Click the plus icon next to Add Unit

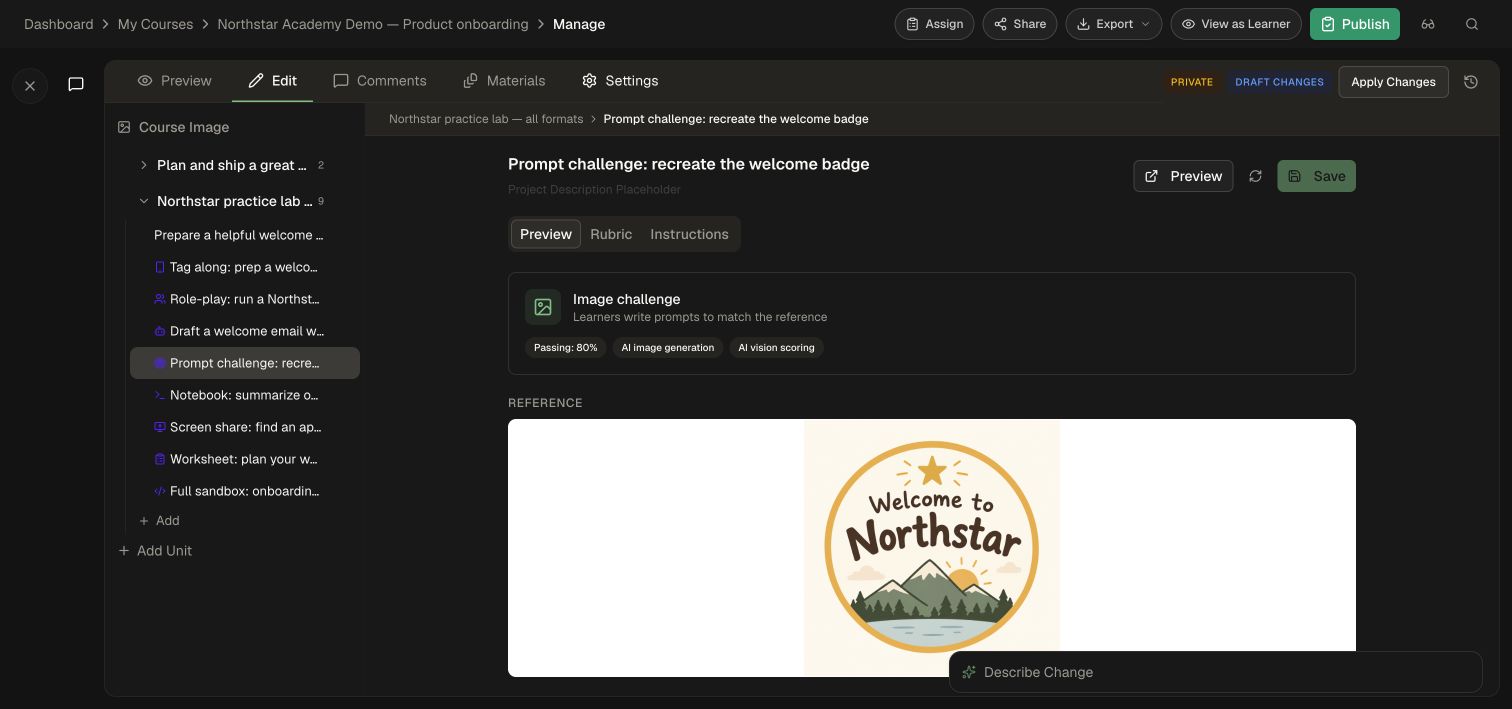124,551
